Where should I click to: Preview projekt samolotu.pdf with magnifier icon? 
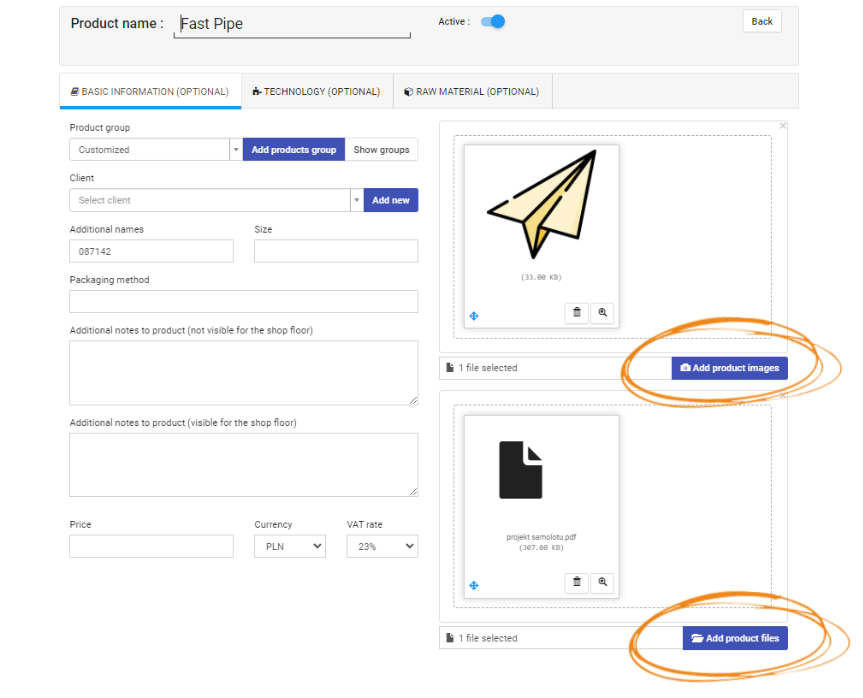(x=603, y=582)
